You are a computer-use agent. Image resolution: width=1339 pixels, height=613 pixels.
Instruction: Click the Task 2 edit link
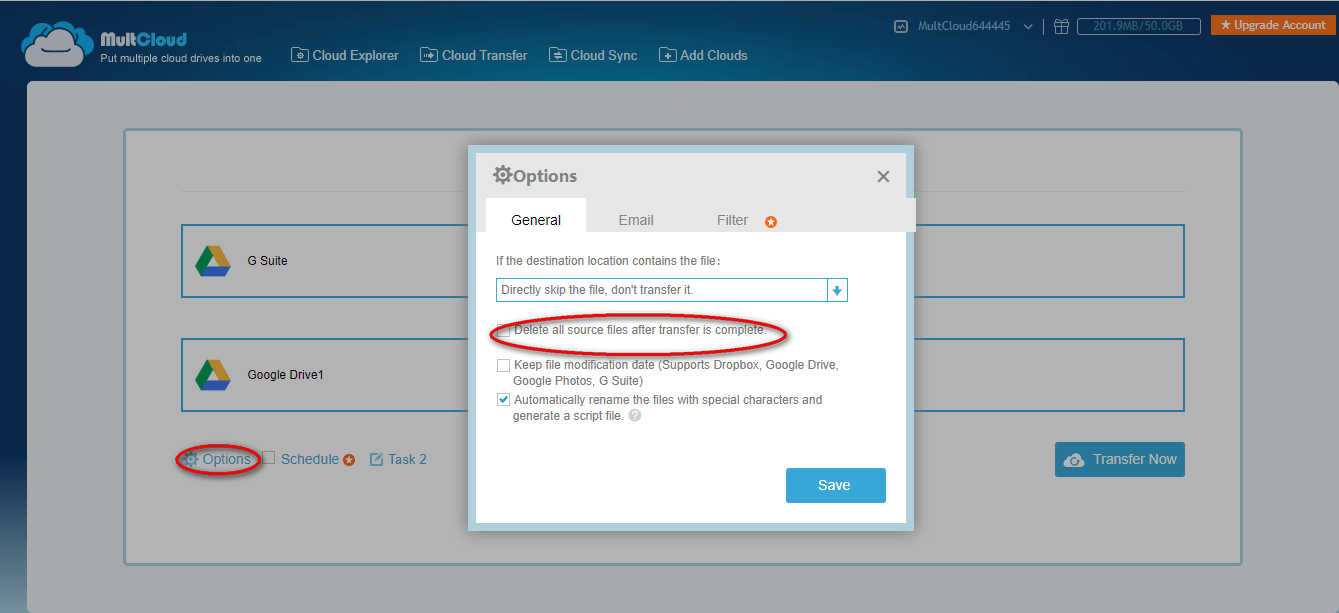point(399,460)
